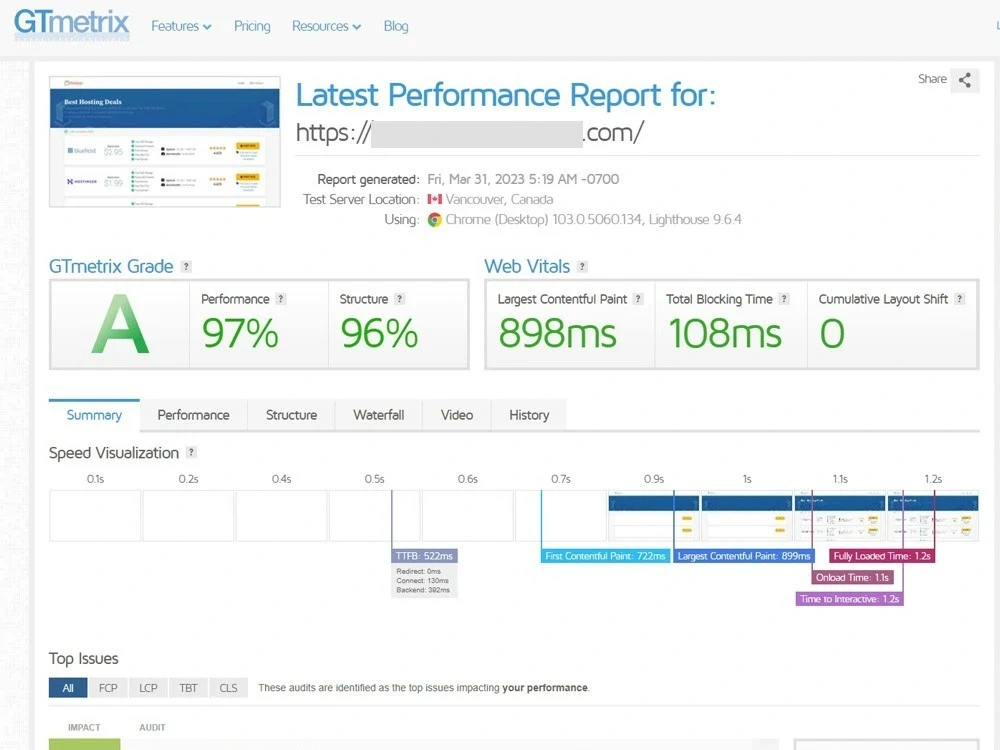Click the grade letter A
Screen dimensions: 1000x750
(120, 325)
